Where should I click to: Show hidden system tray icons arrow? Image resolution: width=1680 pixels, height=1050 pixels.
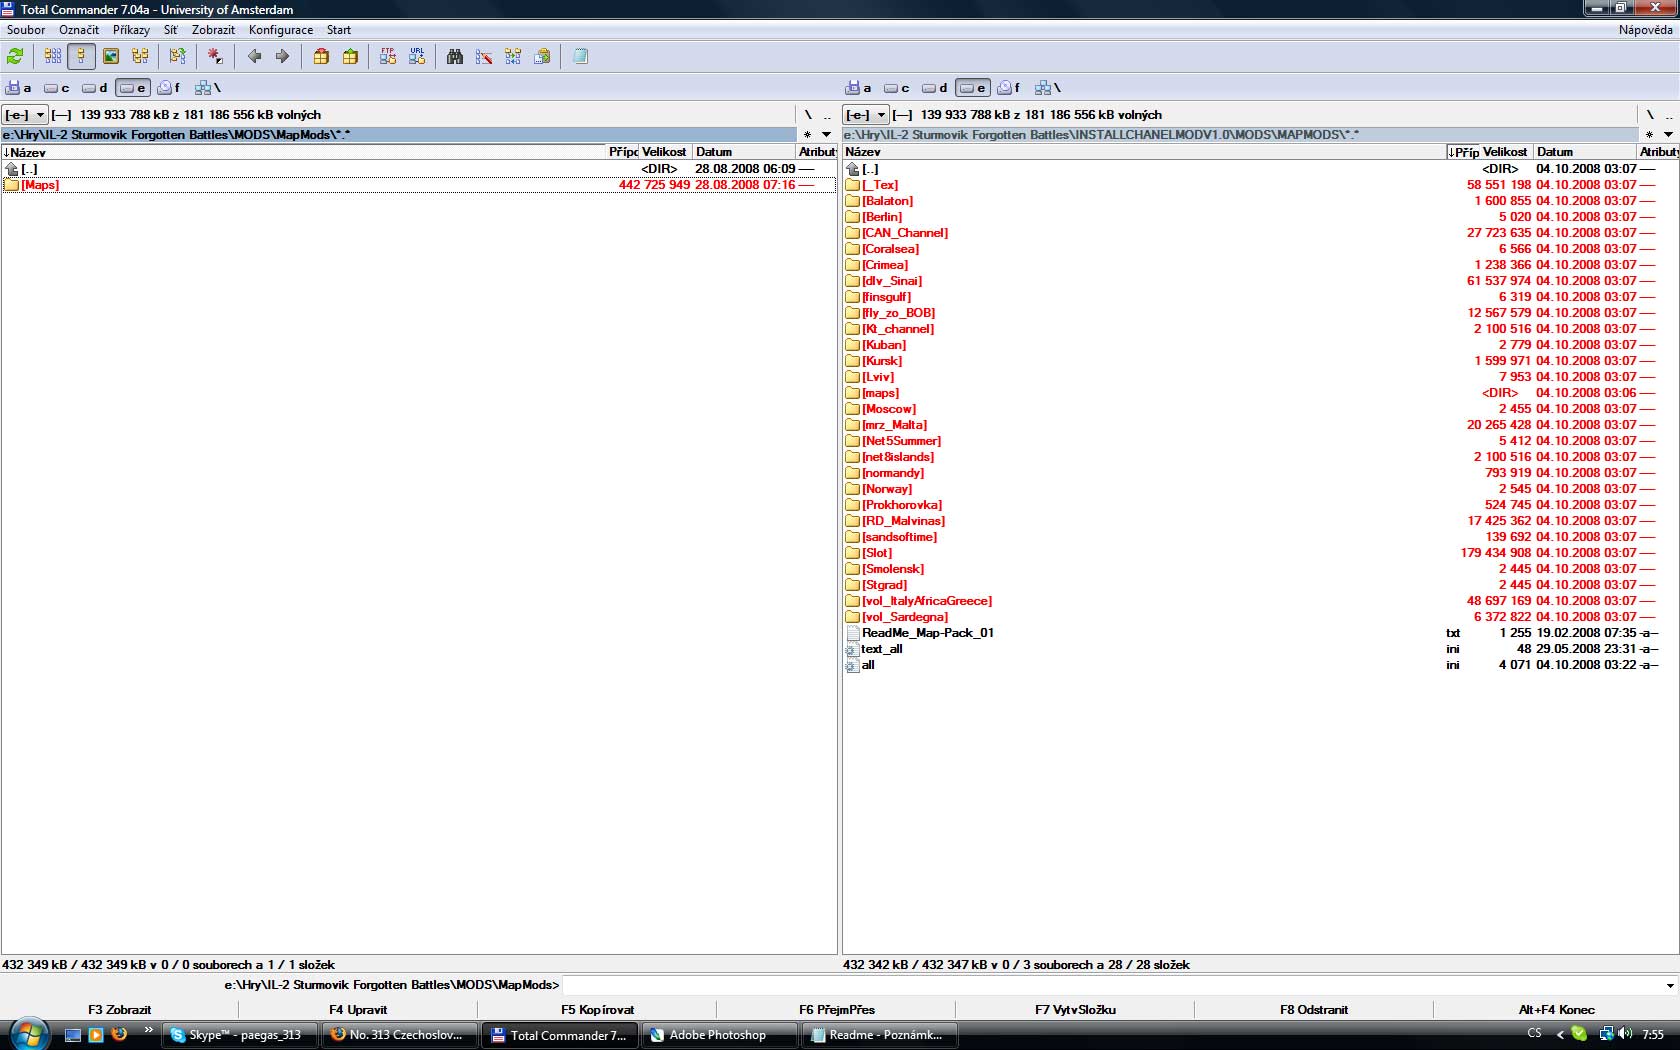click(1560, 1035)
